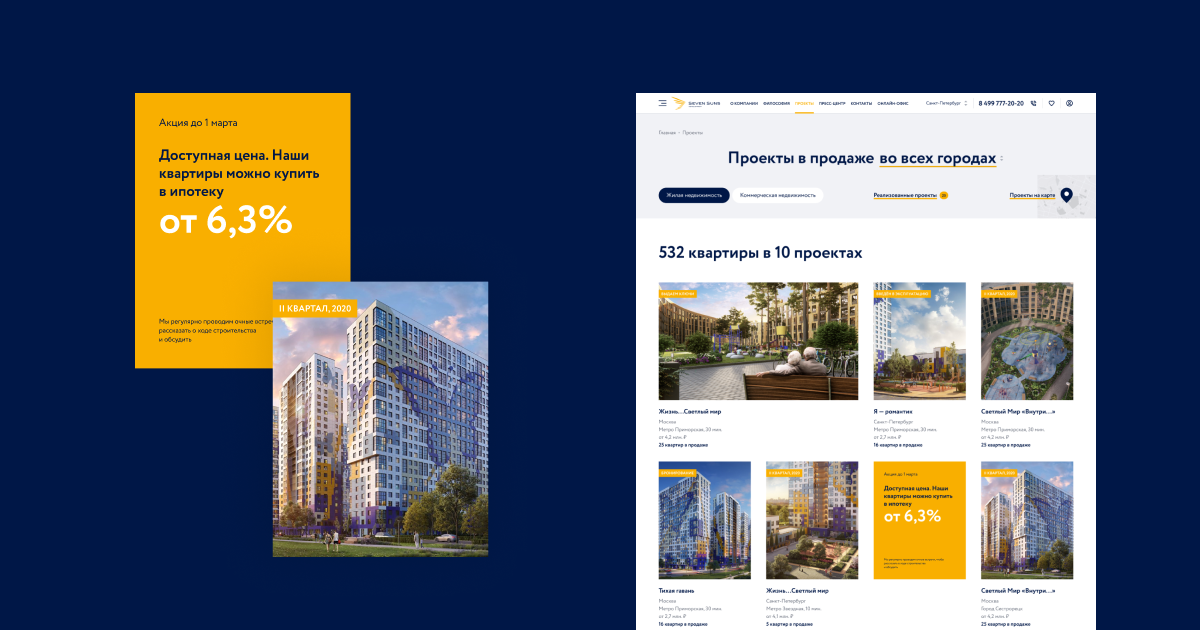Click the map pin icon
Screen dimensions: 1200x630
1066,195
